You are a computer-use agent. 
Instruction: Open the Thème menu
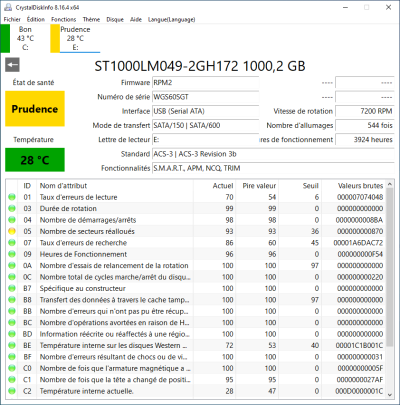(91, 19)
